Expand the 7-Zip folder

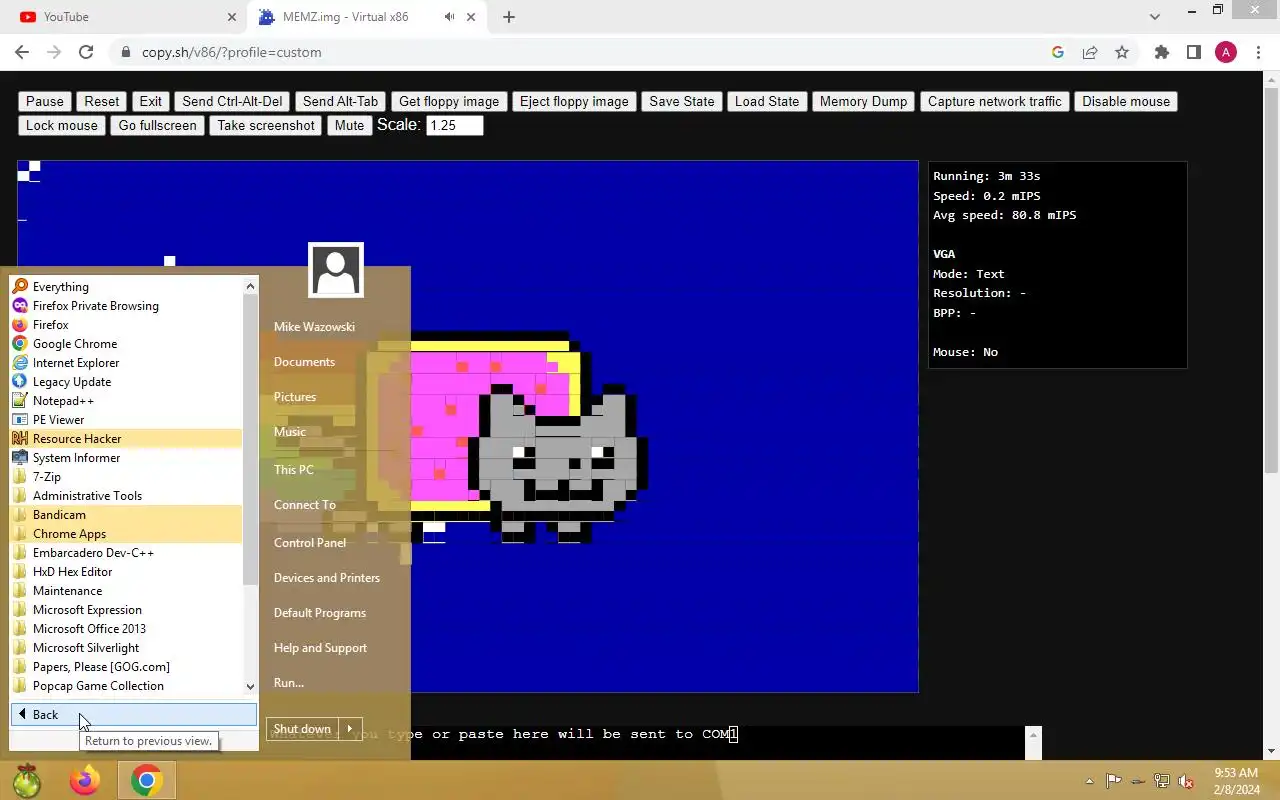coord(126,477)
